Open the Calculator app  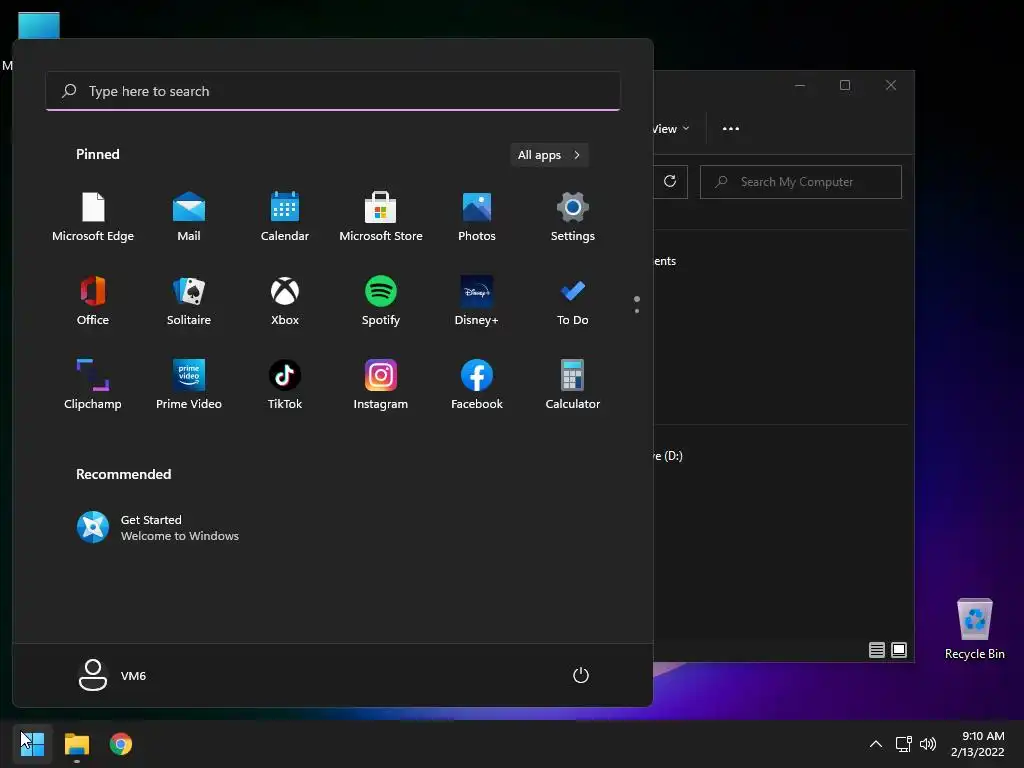pos(573,385)
